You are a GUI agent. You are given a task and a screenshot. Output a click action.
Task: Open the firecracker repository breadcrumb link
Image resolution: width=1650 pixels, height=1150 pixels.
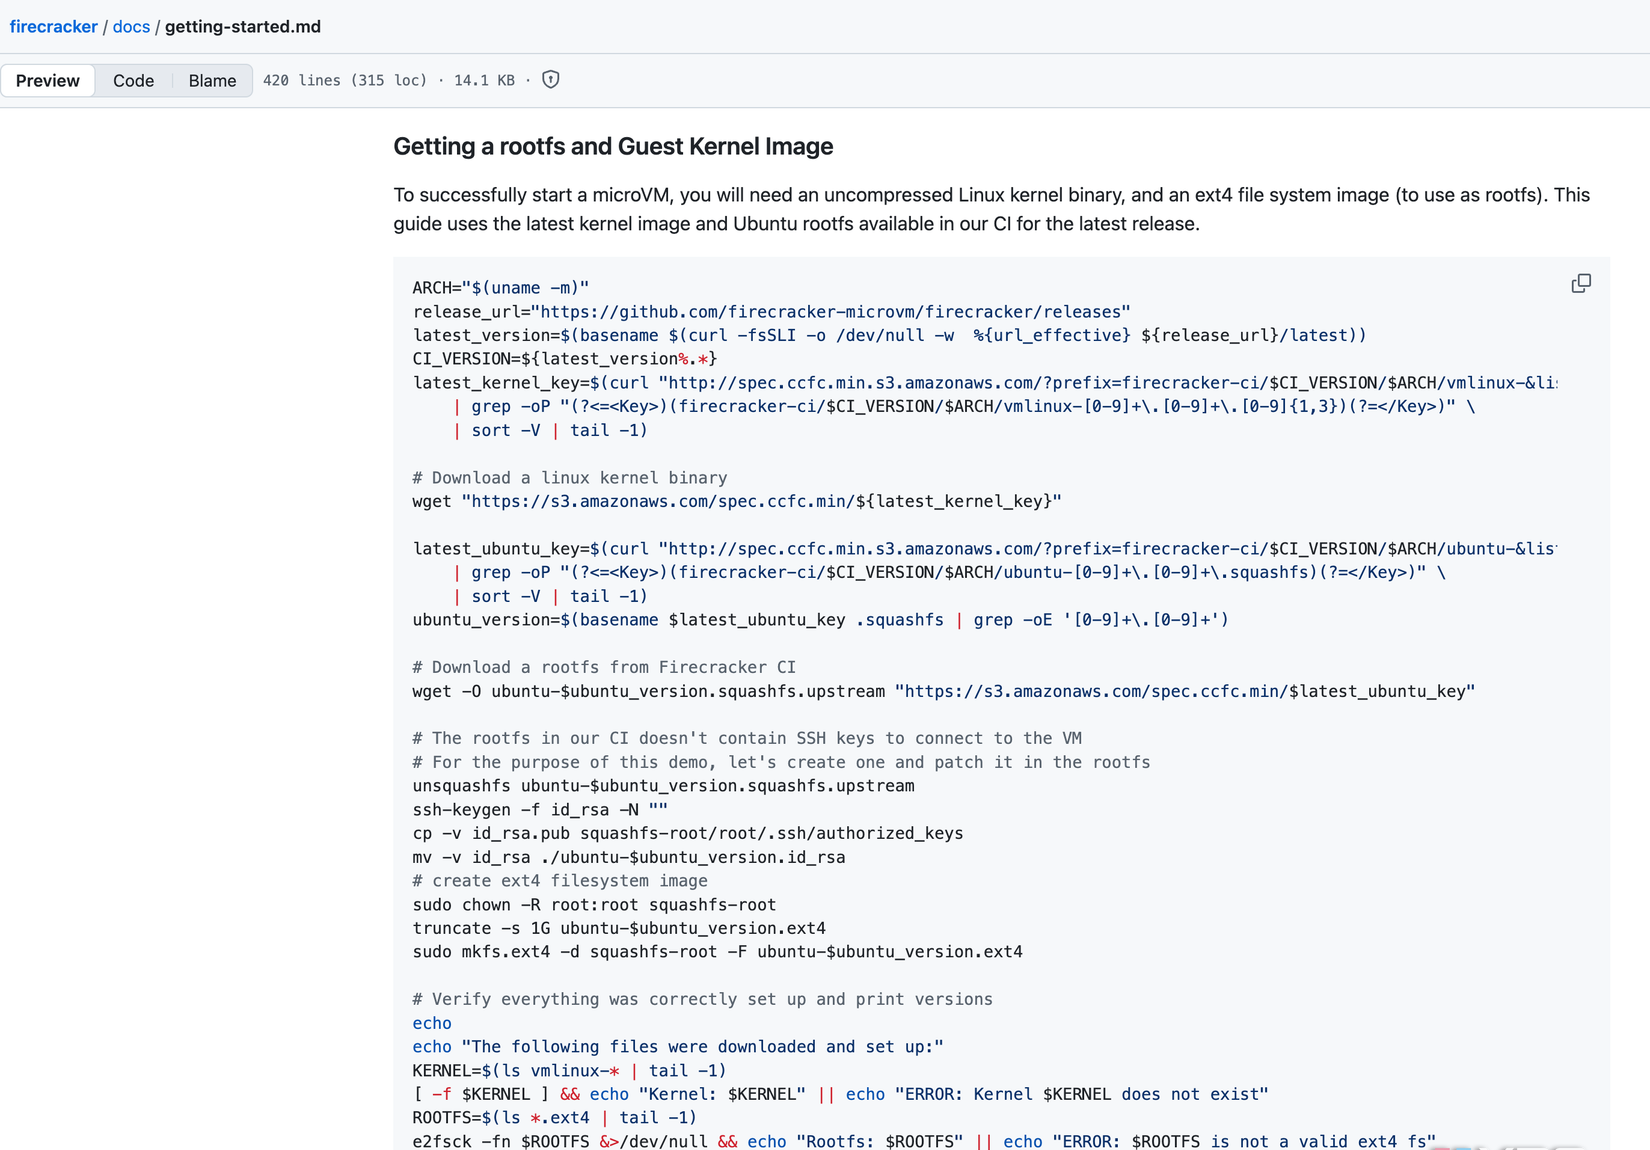[x=54, y=26]
